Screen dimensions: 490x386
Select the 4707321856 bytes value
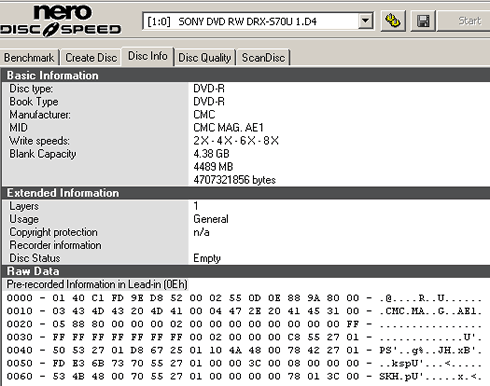click(234, 180)
